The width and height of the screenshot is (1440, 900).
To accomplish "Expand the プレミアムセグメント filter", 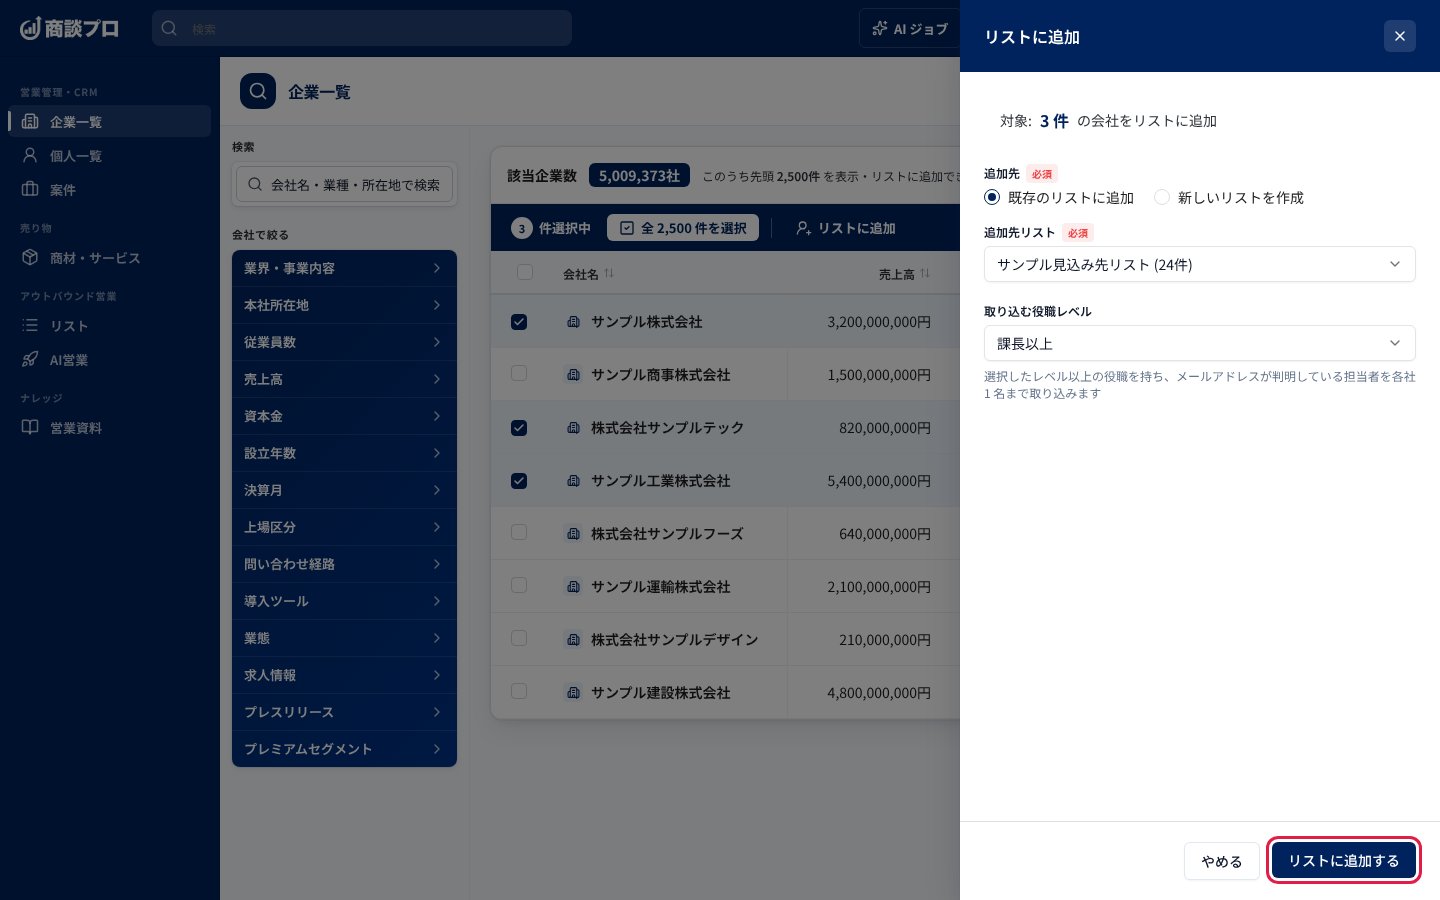I will click(x=344, y=749).
